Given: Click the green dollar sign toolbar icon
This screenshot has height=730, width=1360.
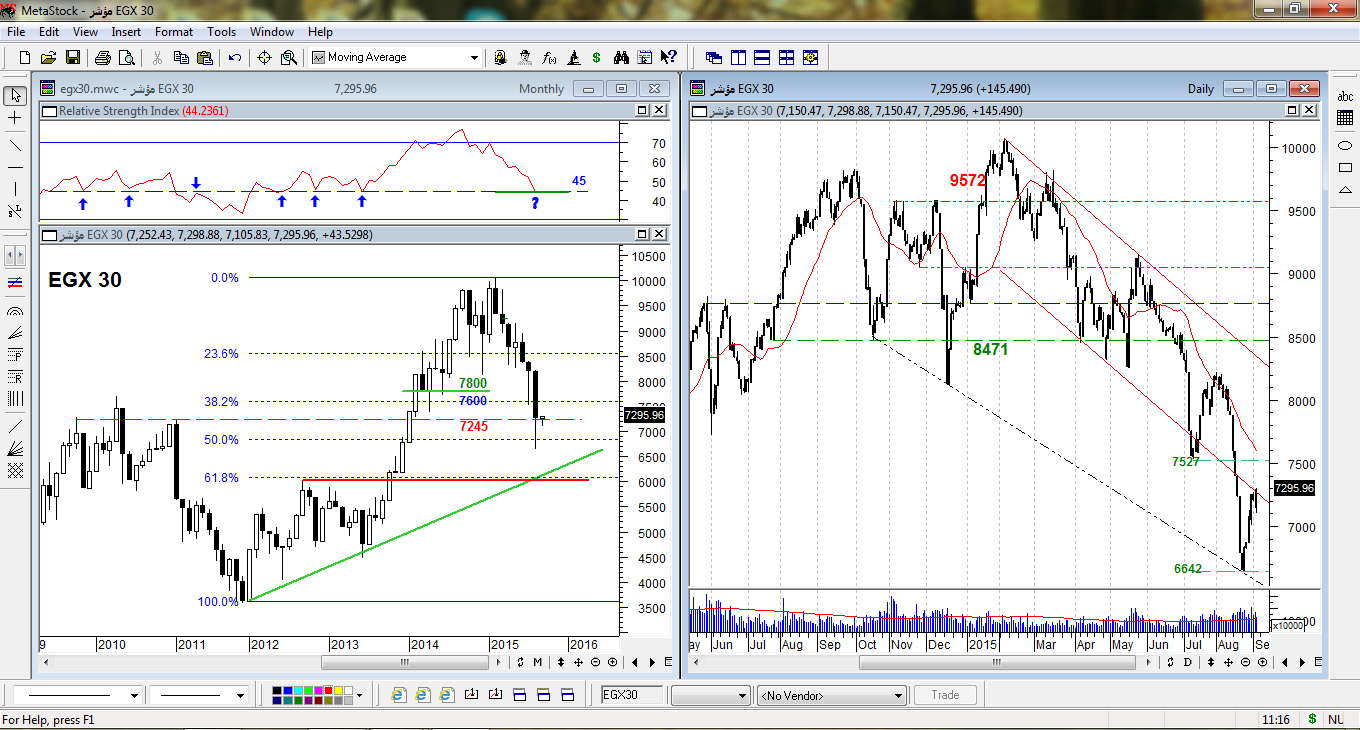Looking at the screenshot, I should 597,57.
